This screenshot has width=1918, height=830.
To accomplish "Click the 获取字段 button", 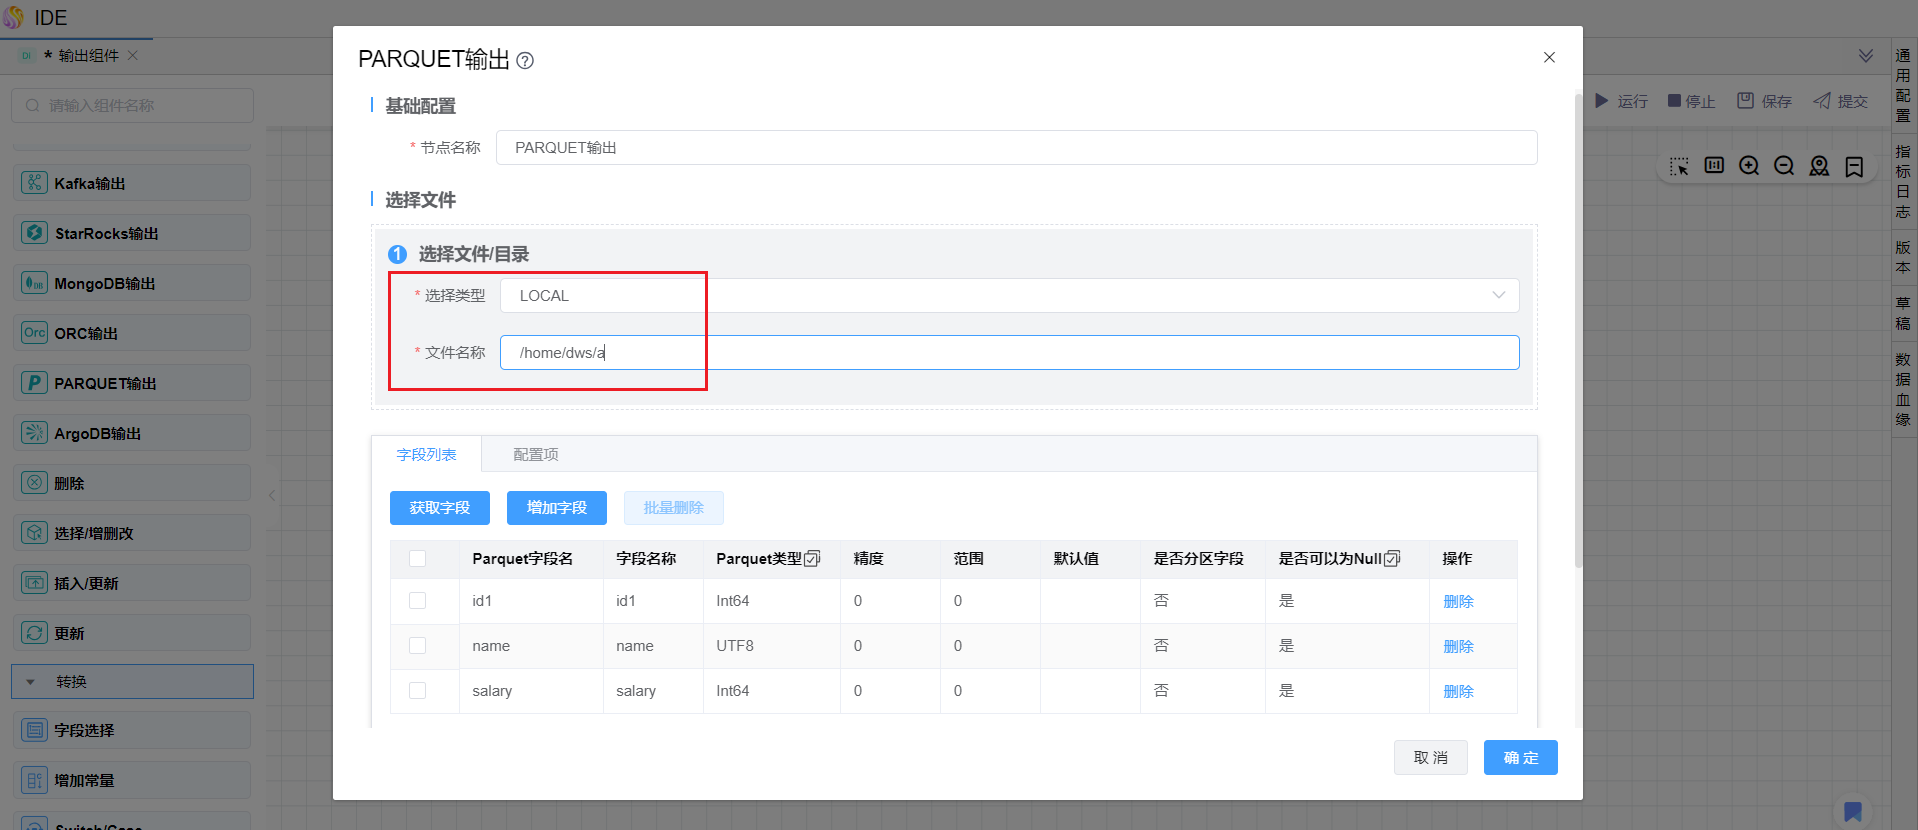I will click(x=439, y=508).
